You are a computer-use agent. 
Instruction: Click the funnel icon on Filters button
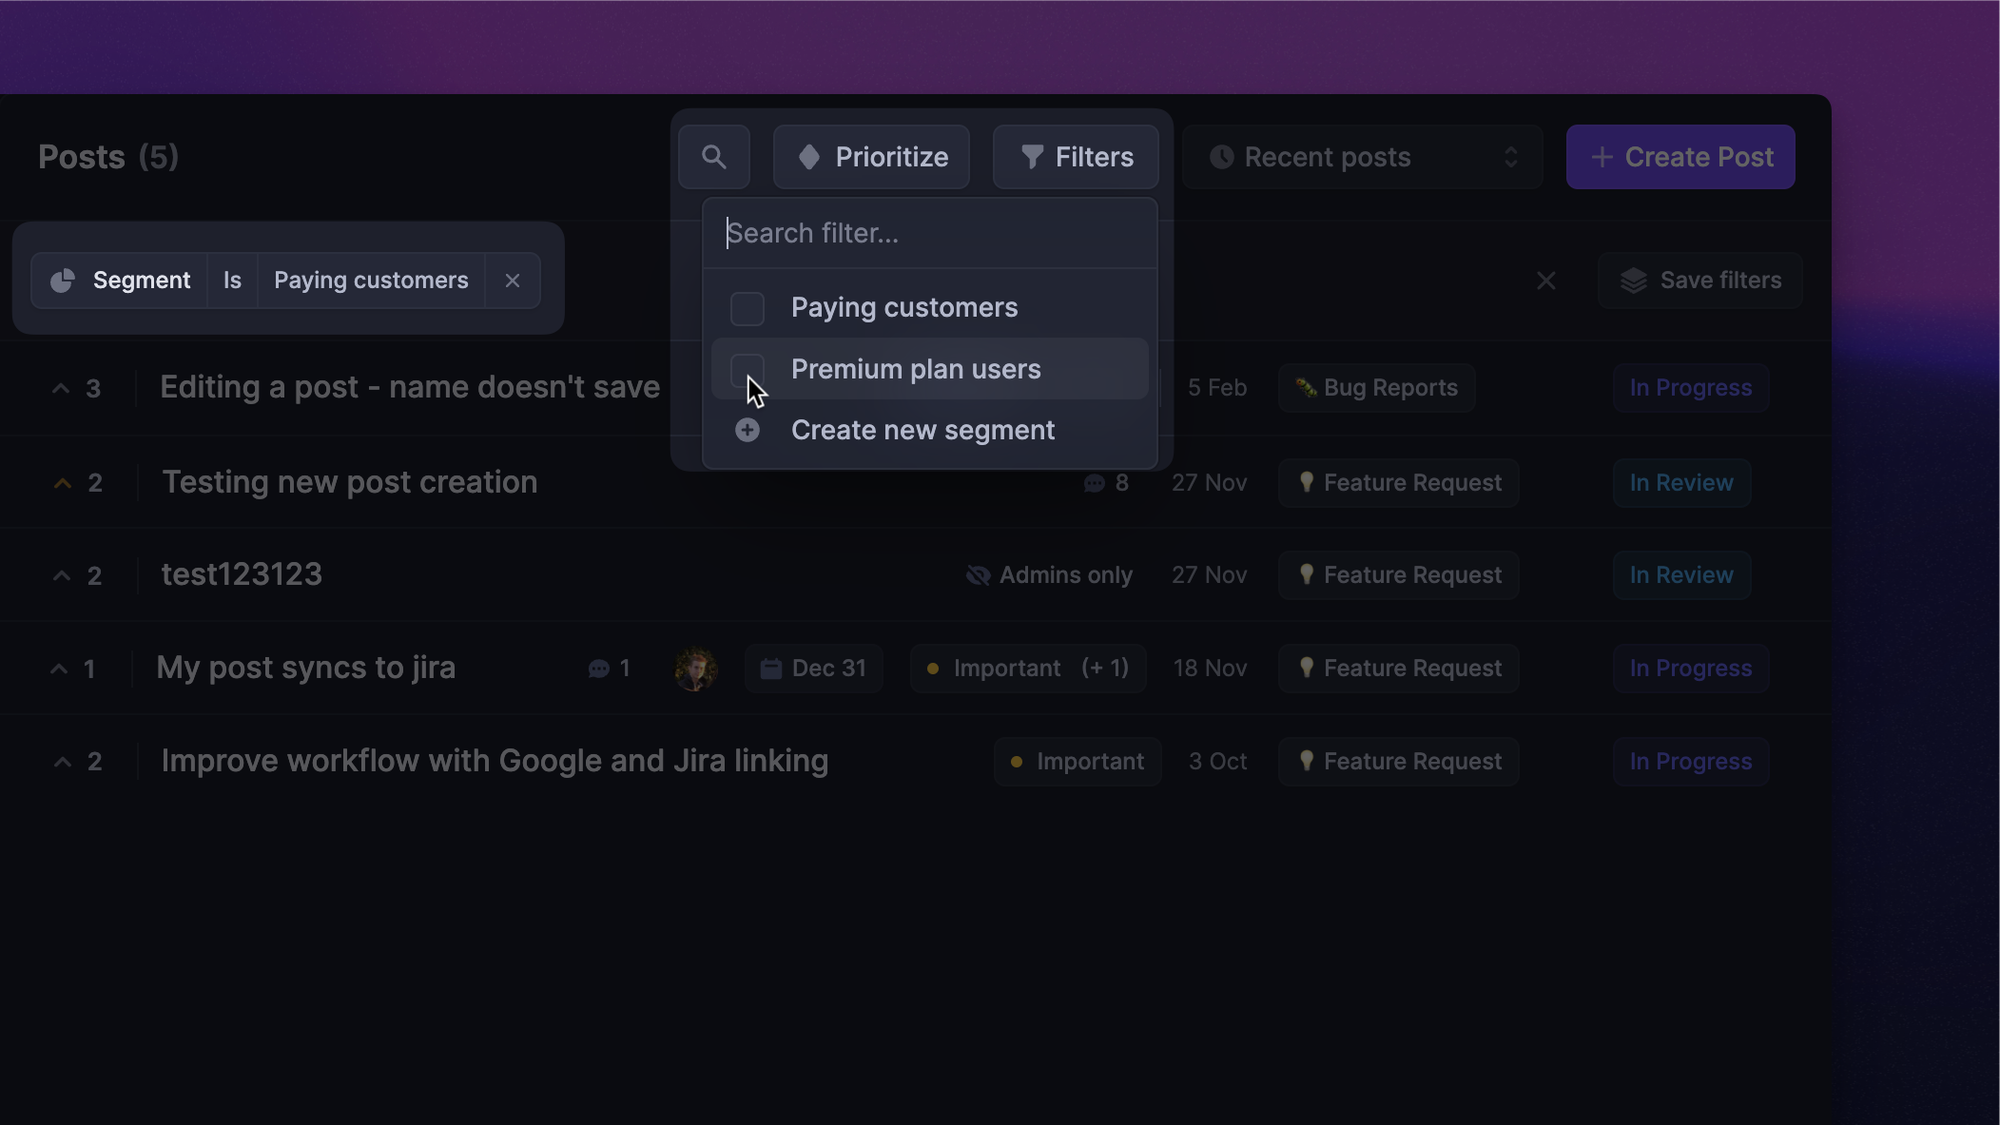point(1032,156)
